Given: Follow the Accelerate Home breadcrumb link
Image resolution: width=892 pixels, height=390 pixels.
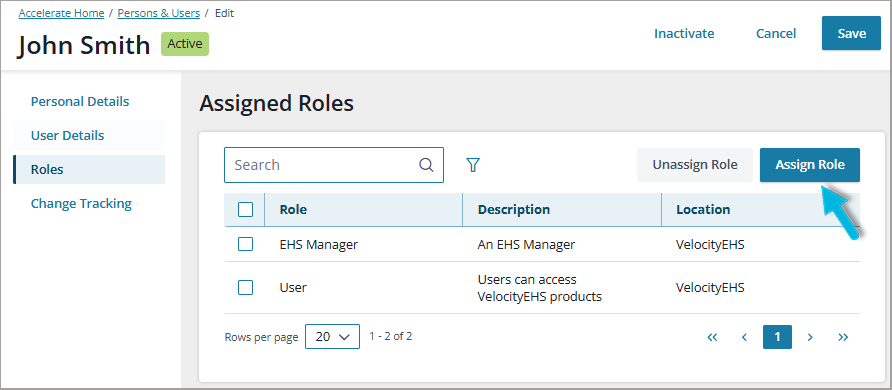Looking at the screenshot, I should click(x=61, y=13).
